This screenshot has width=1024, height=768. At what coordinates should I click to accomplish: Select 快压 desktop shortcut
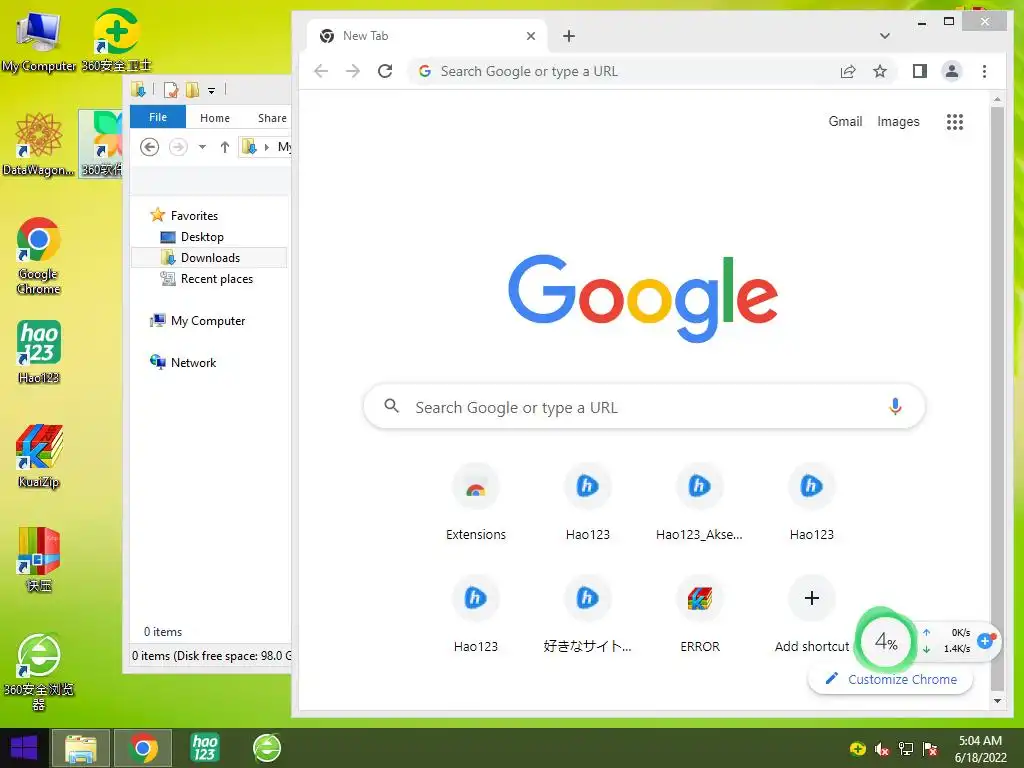[39, 560]
